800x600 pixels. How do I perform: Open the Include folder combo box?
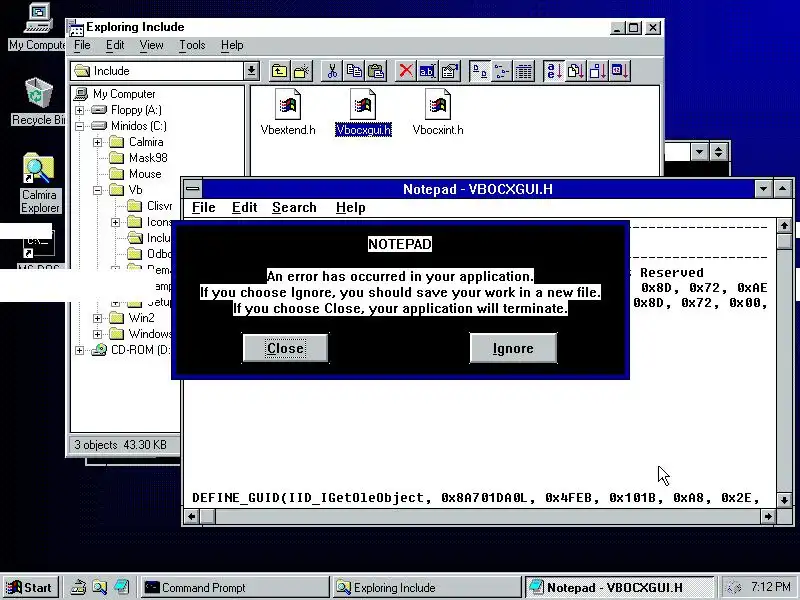click(165, 71)
